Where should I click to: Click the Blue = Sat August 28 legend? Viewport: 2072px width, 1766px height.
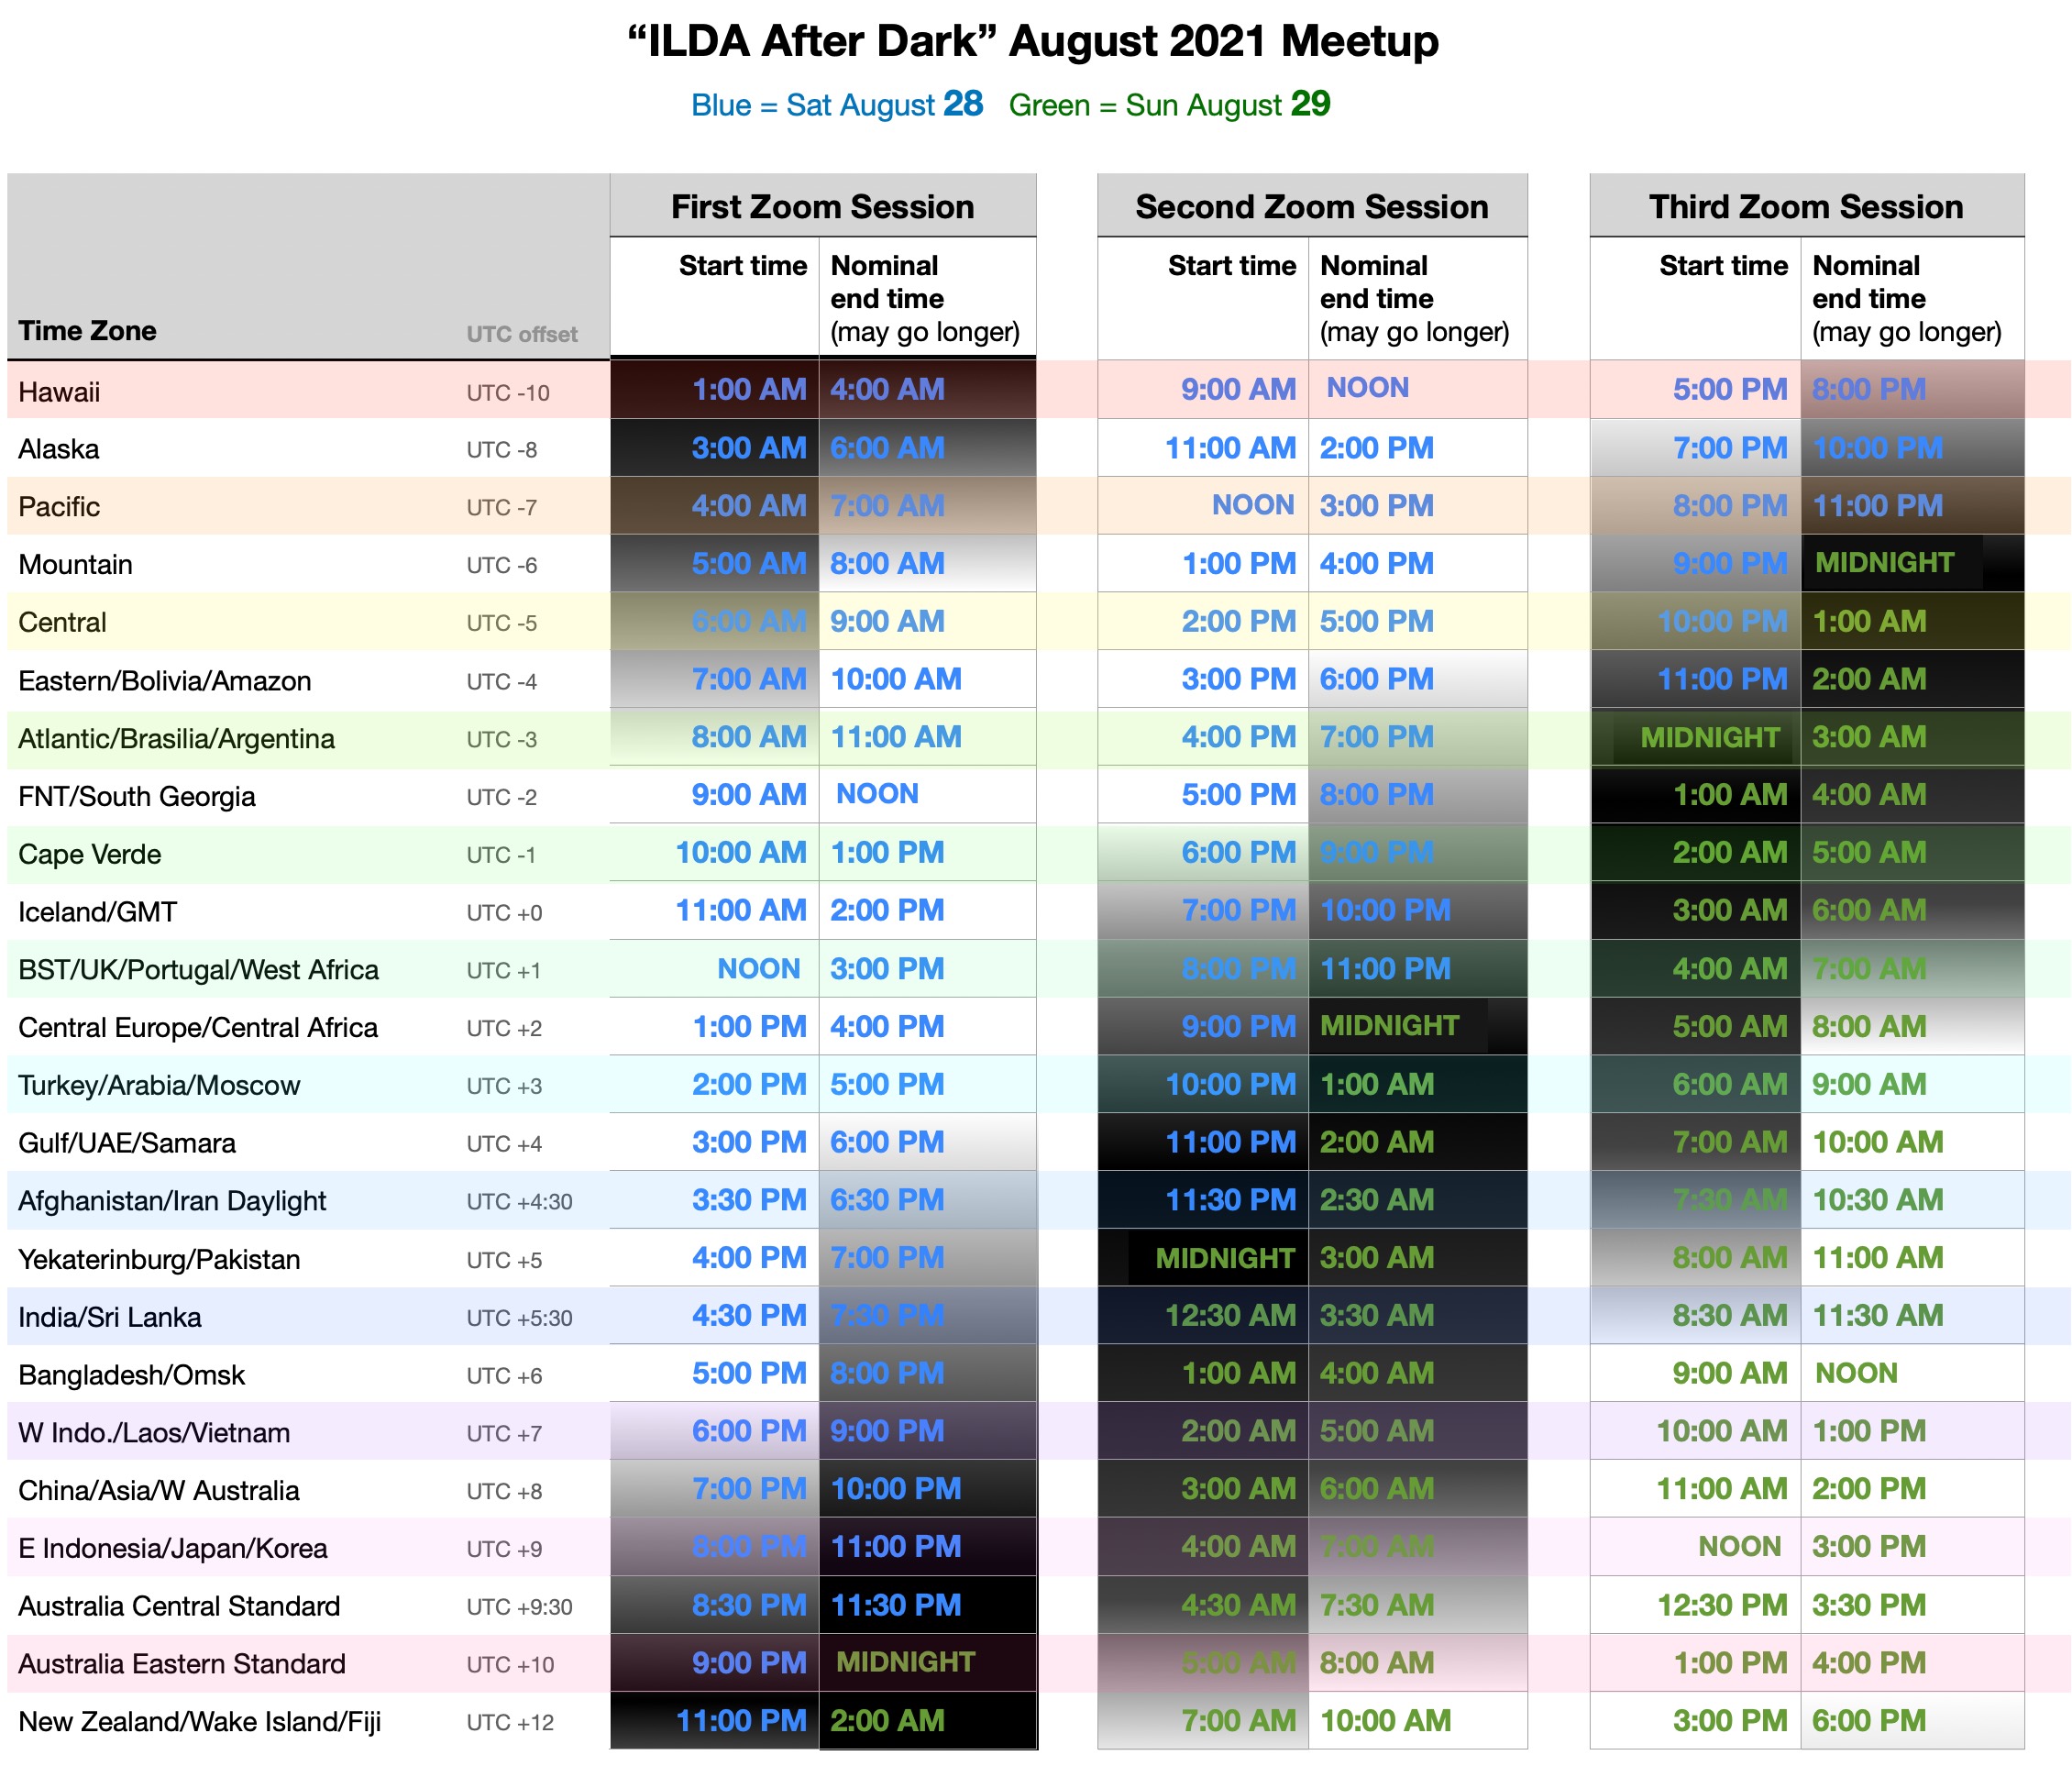point(836,105)
